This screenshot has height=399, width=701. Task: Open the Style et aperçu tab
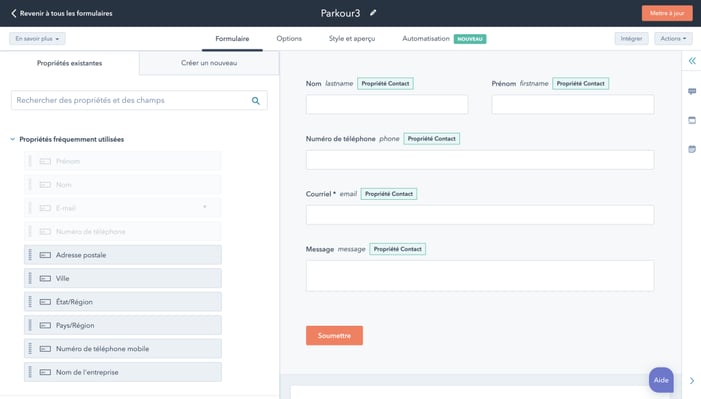(352, 38)
